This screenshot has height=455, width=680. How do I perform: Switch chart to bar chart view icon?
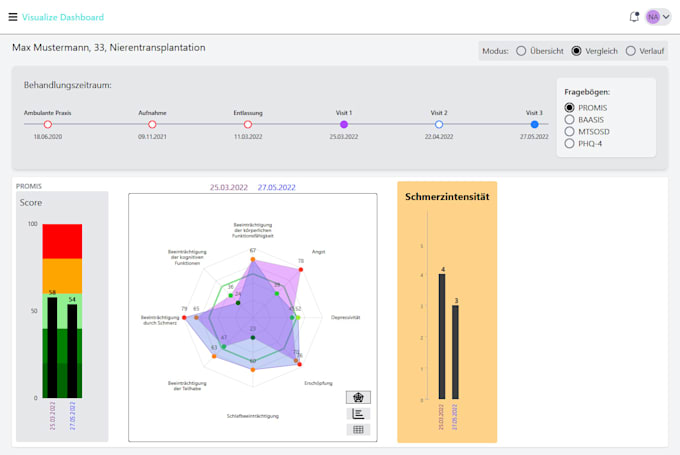pyautogui.click(x=358, y=413)
